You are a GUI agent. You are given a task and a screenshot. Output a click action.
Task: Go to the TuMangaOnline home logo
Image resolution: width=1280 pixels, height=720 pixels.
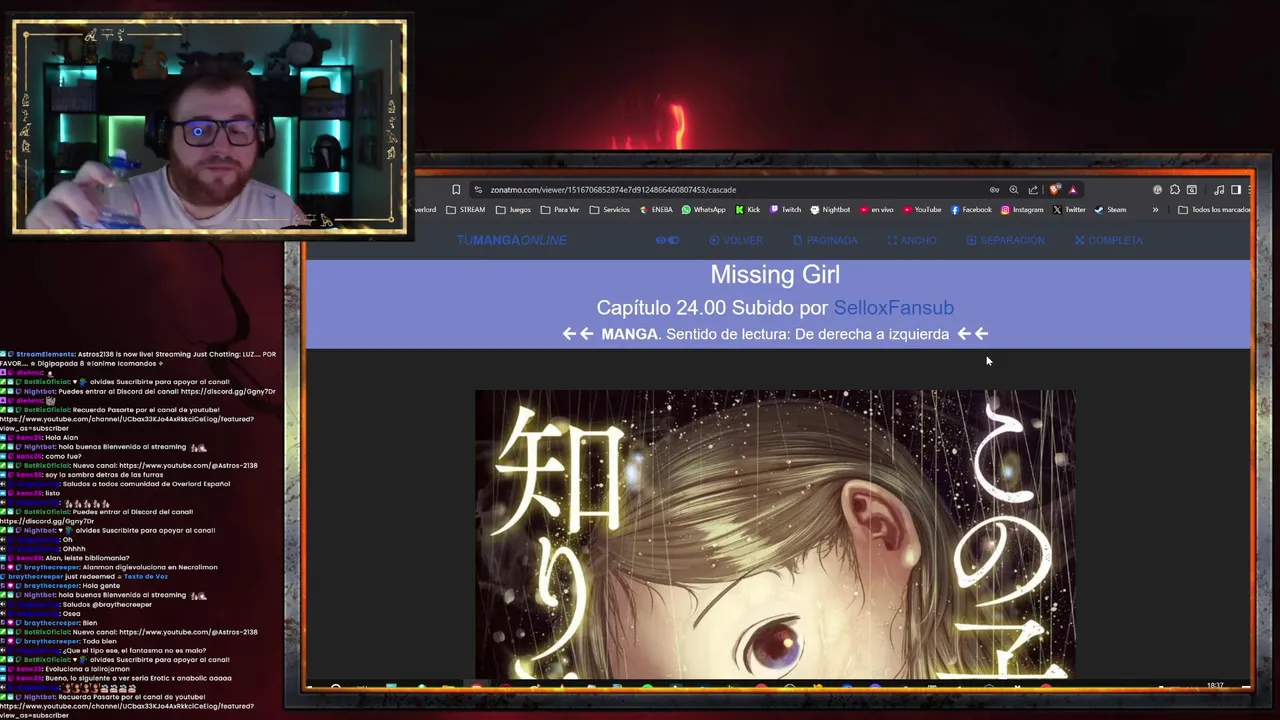[x=512, y=240]
